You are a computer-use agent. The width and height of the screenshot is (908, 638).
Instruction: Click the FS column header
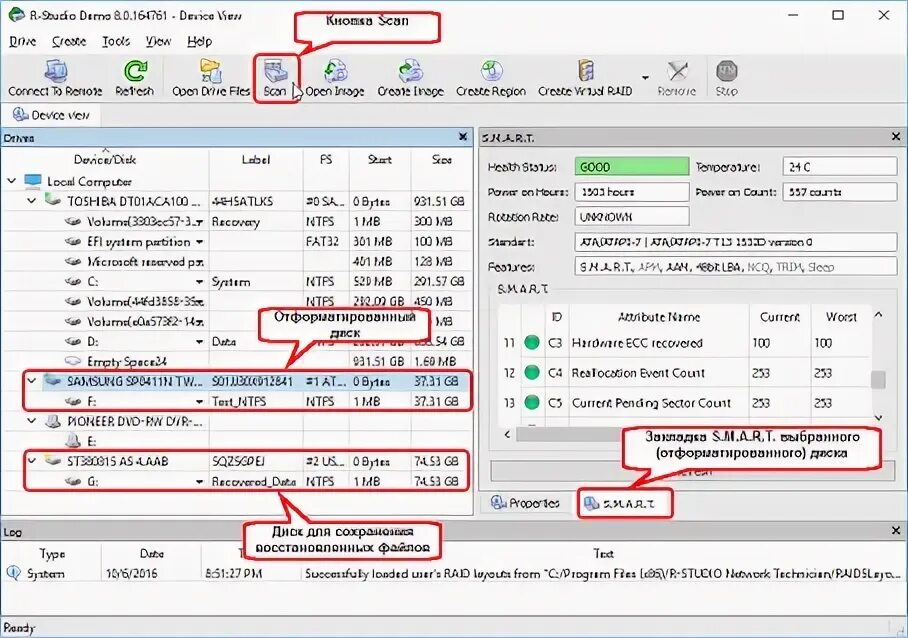326,160
